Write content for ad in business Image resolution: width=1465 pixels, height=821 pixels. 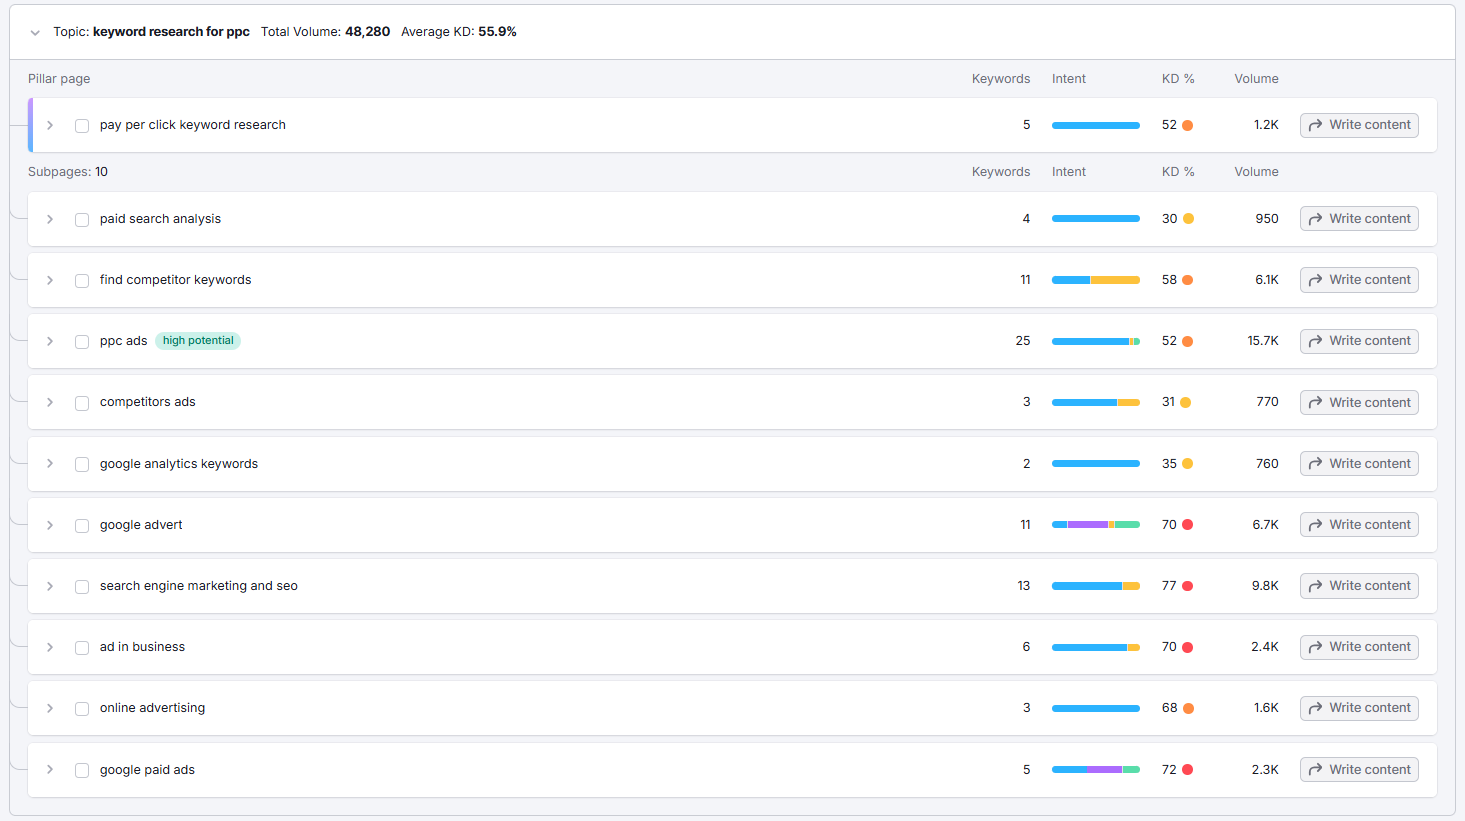1359,647
